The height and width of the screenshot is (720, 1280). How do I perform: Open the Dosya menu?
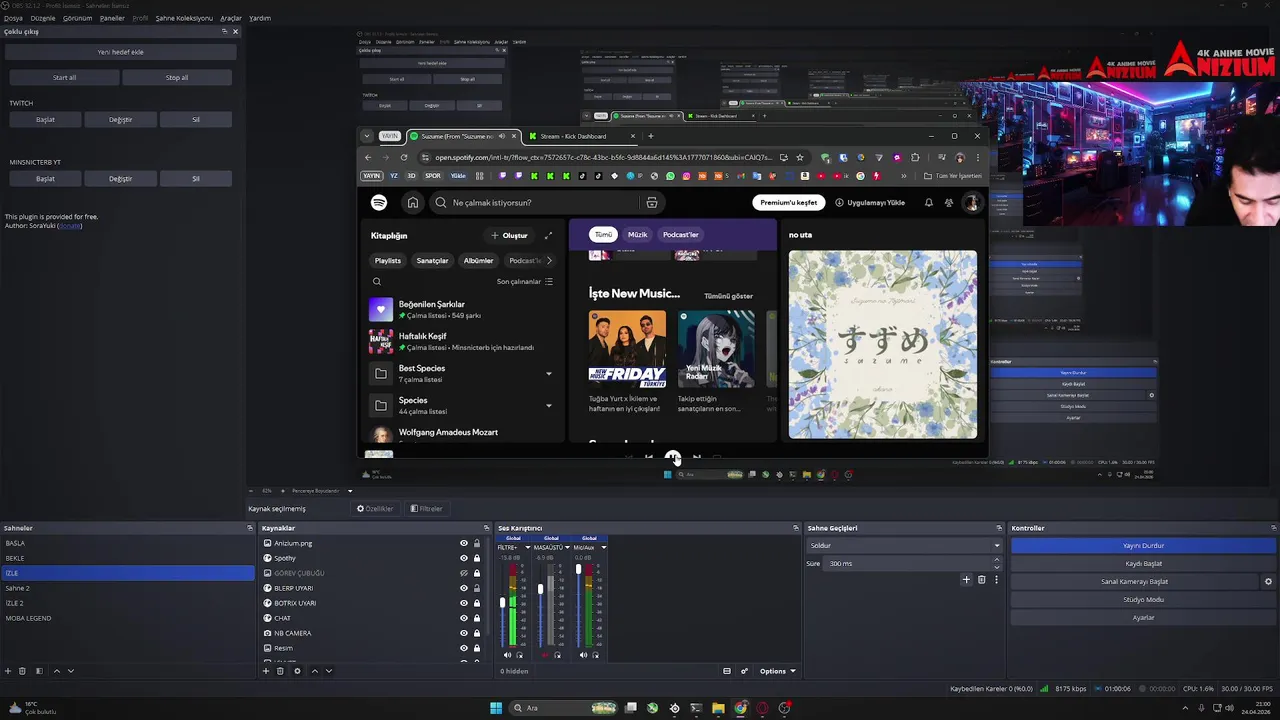(x=13, y=18)
